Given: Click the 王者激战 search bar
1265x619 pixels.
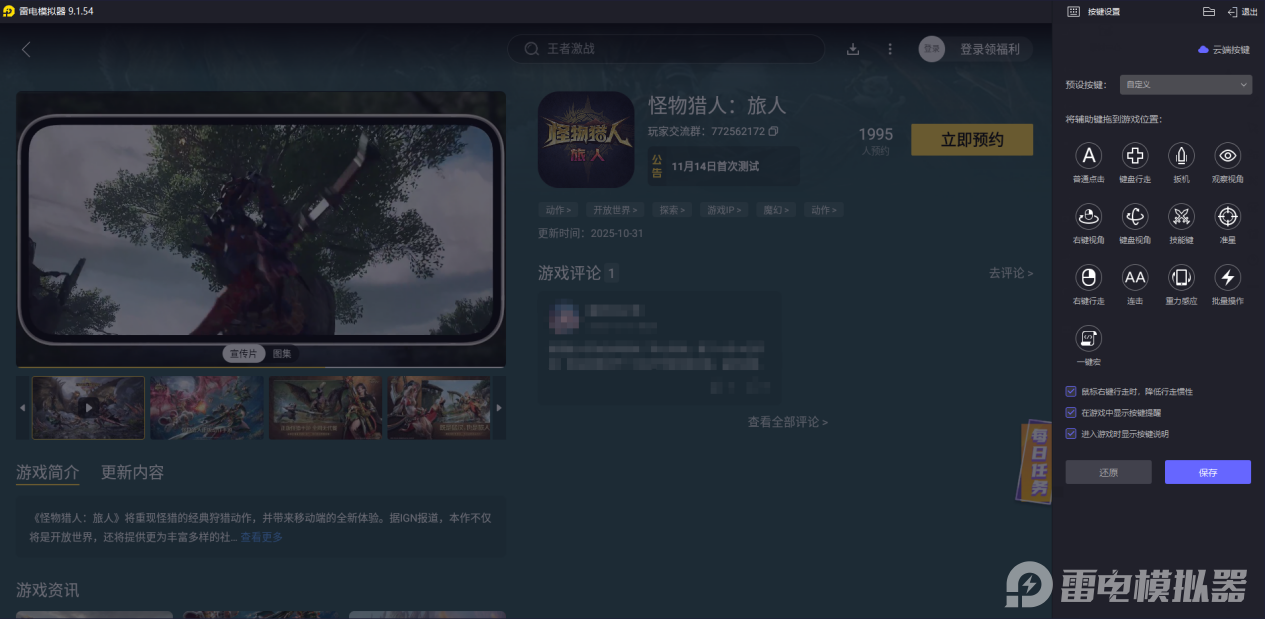Looking at the screenshot, I should 665,48.
